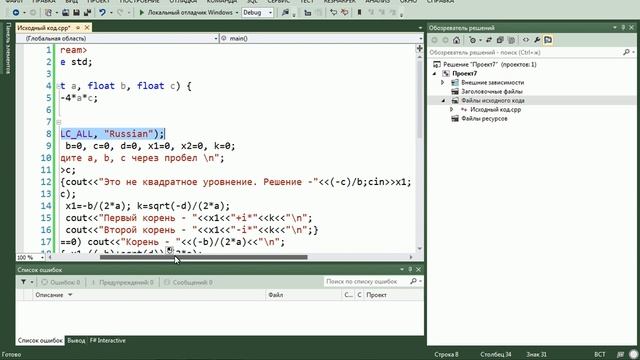Switch to the F# Interactive tab
640x360 pixels.
(x=108, y=340)
